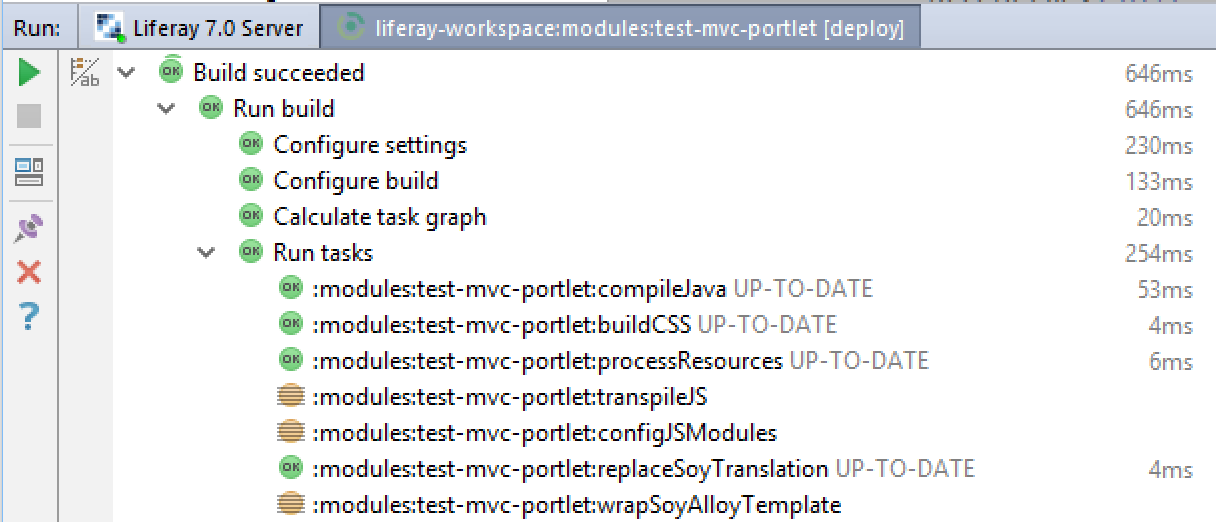This screenshot has height=522, width=1216.
Task: Click OK status icon beside Run tasks
Action: click(250, 251)
